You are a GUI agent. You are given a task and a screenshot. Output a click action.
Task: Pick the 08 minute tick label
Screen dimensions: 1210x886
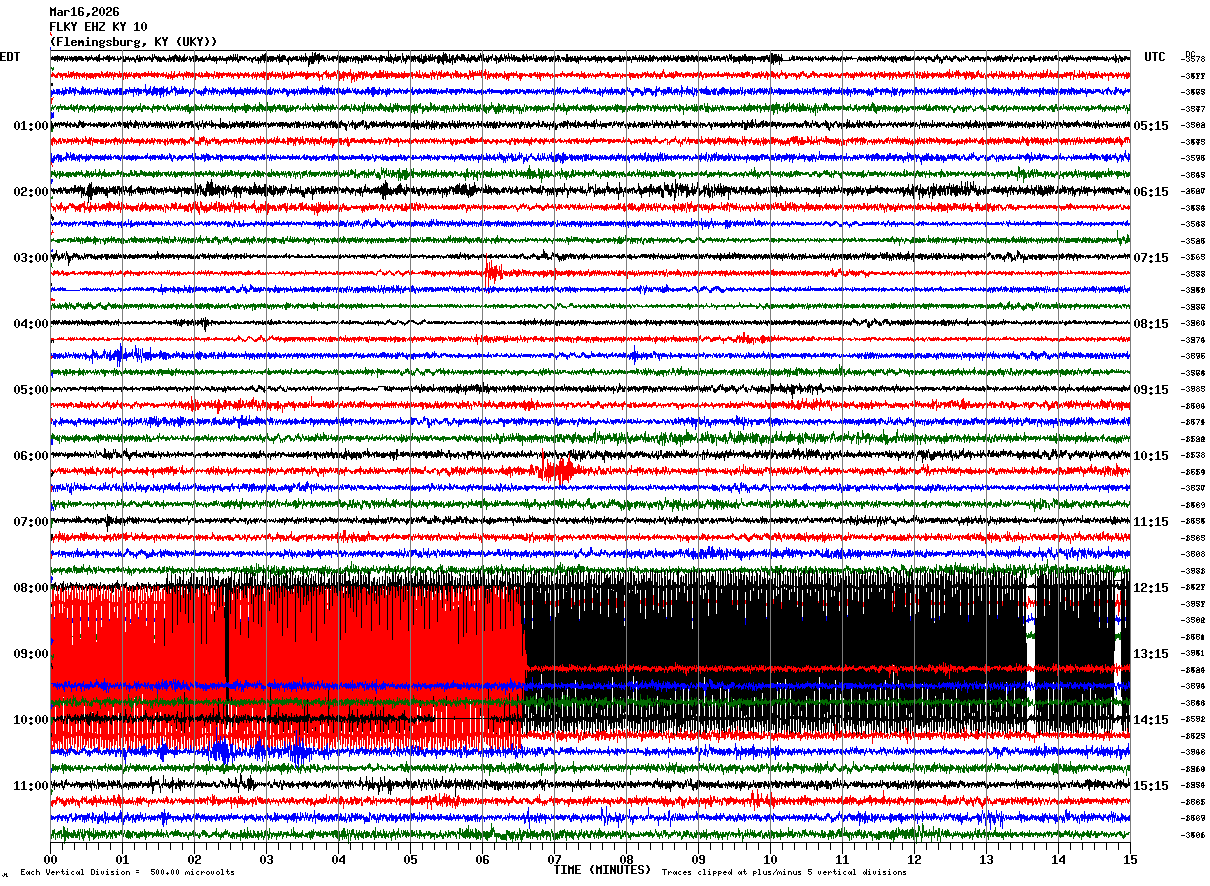(x=626, y=860)
